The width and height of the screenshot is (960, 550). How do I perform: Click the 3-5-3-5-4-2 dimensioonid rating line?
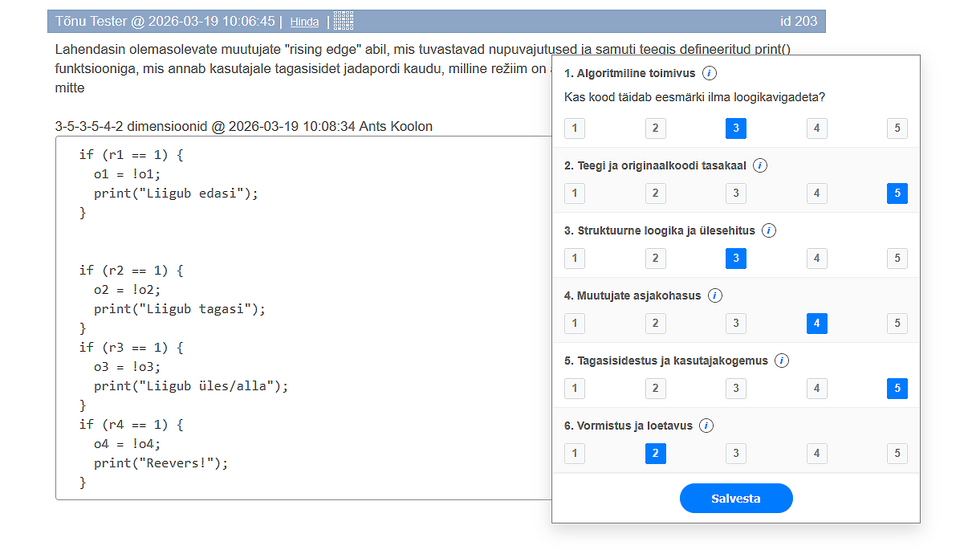pos(244,127)
